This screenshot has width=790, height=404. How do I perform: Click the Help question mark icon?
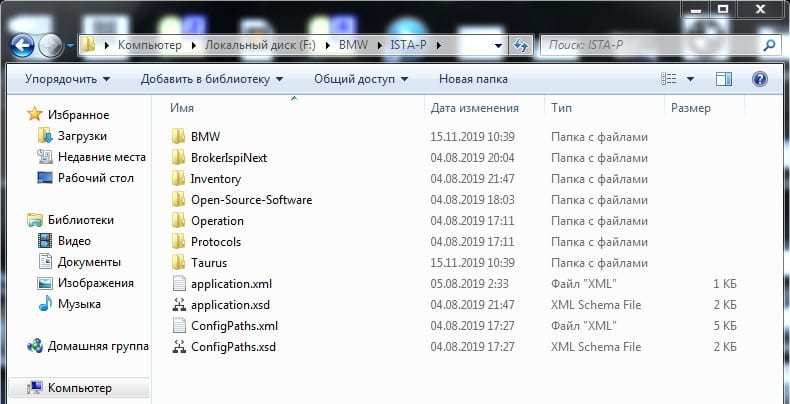(759, 79)
